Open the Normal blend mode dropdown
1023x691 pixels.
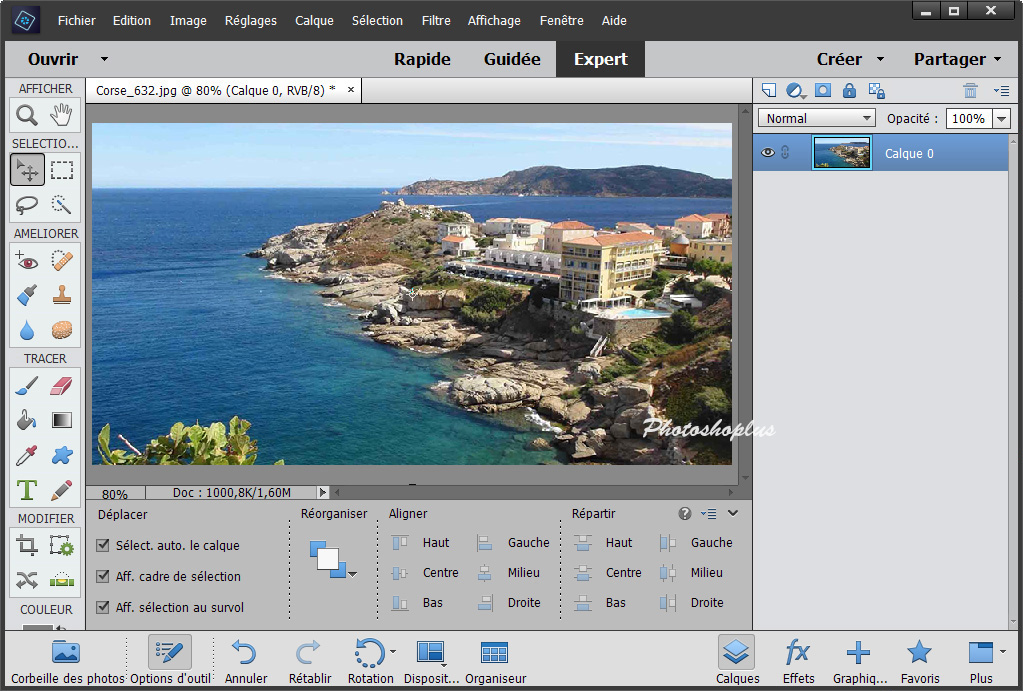click(816, 118)
